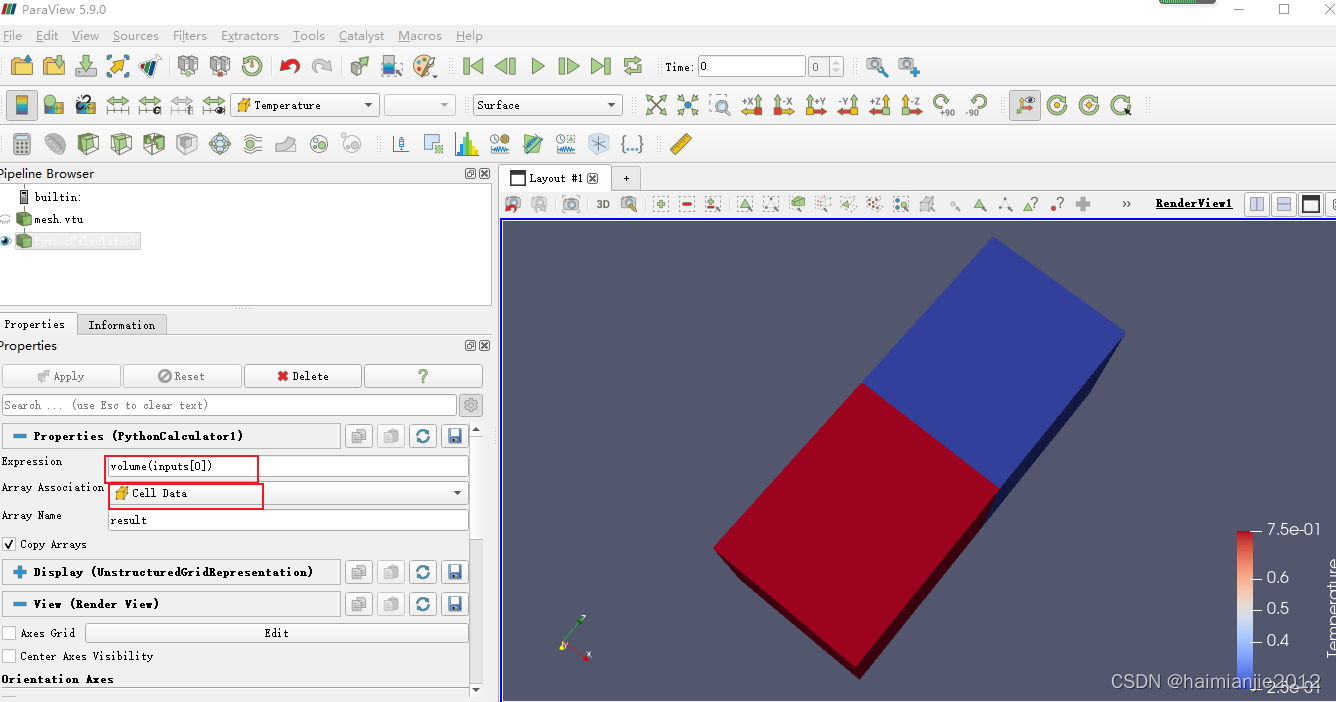Viewport: 1336px width, 702px height.
Task: Click the Zoom to Box icon
Action: pos(720,105)
